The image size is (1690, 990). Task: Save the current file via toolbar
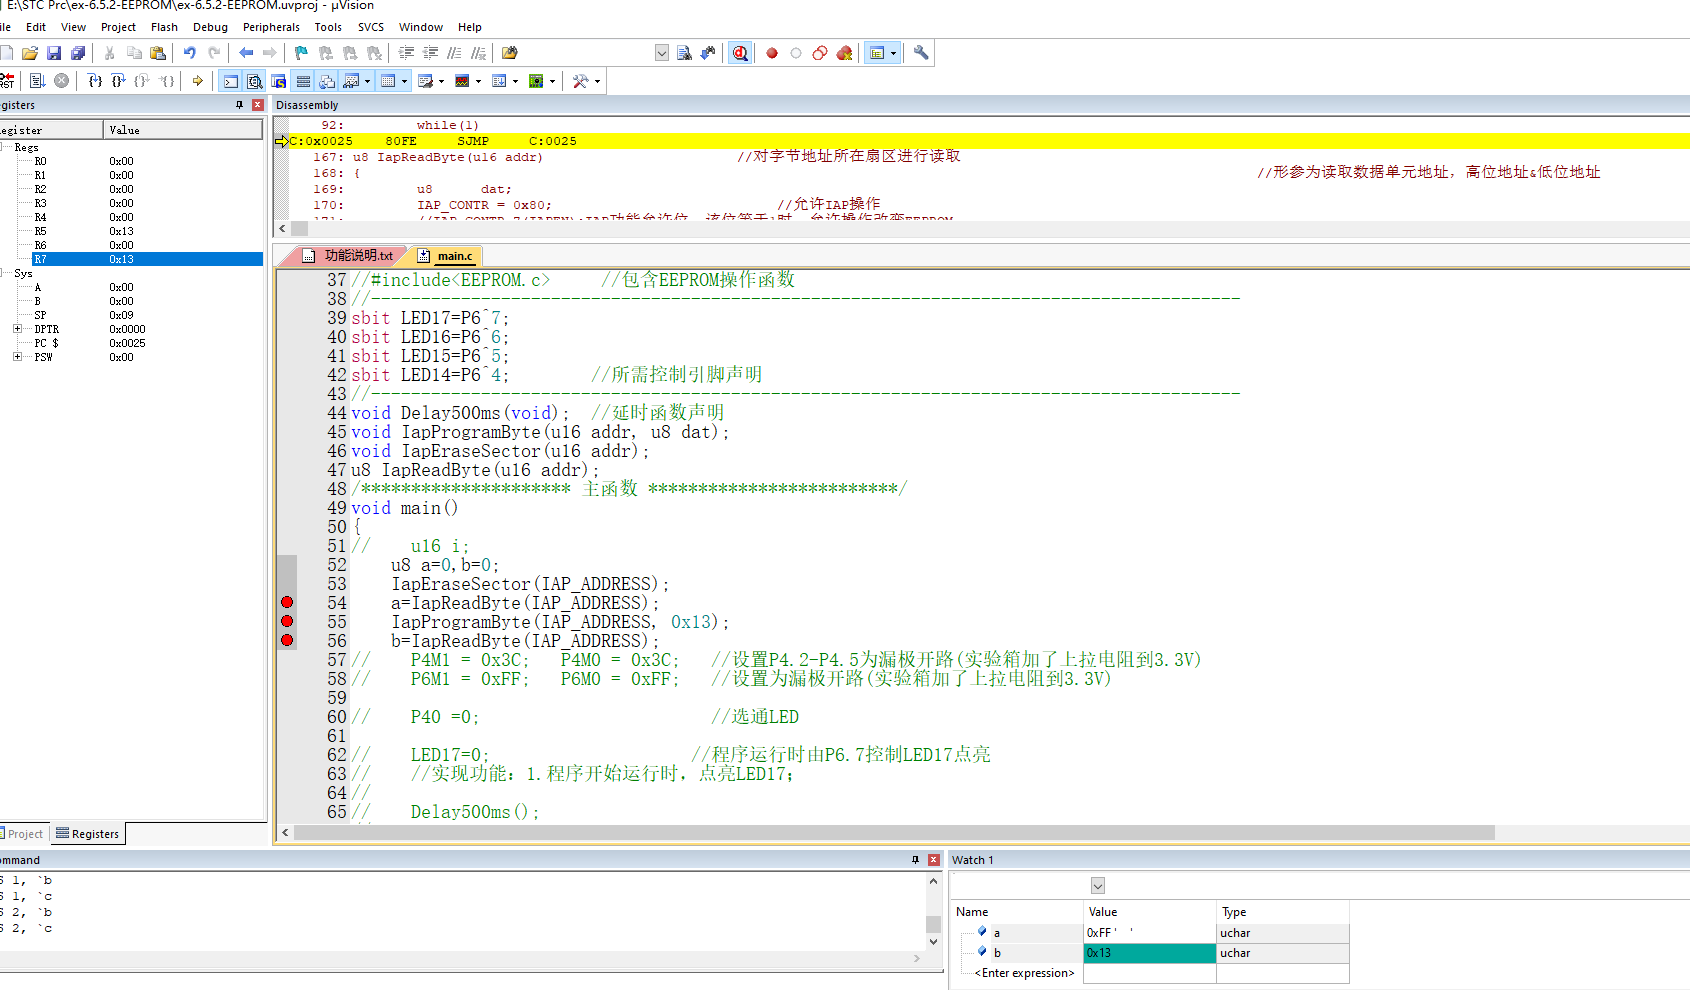[x=54, y=53]
